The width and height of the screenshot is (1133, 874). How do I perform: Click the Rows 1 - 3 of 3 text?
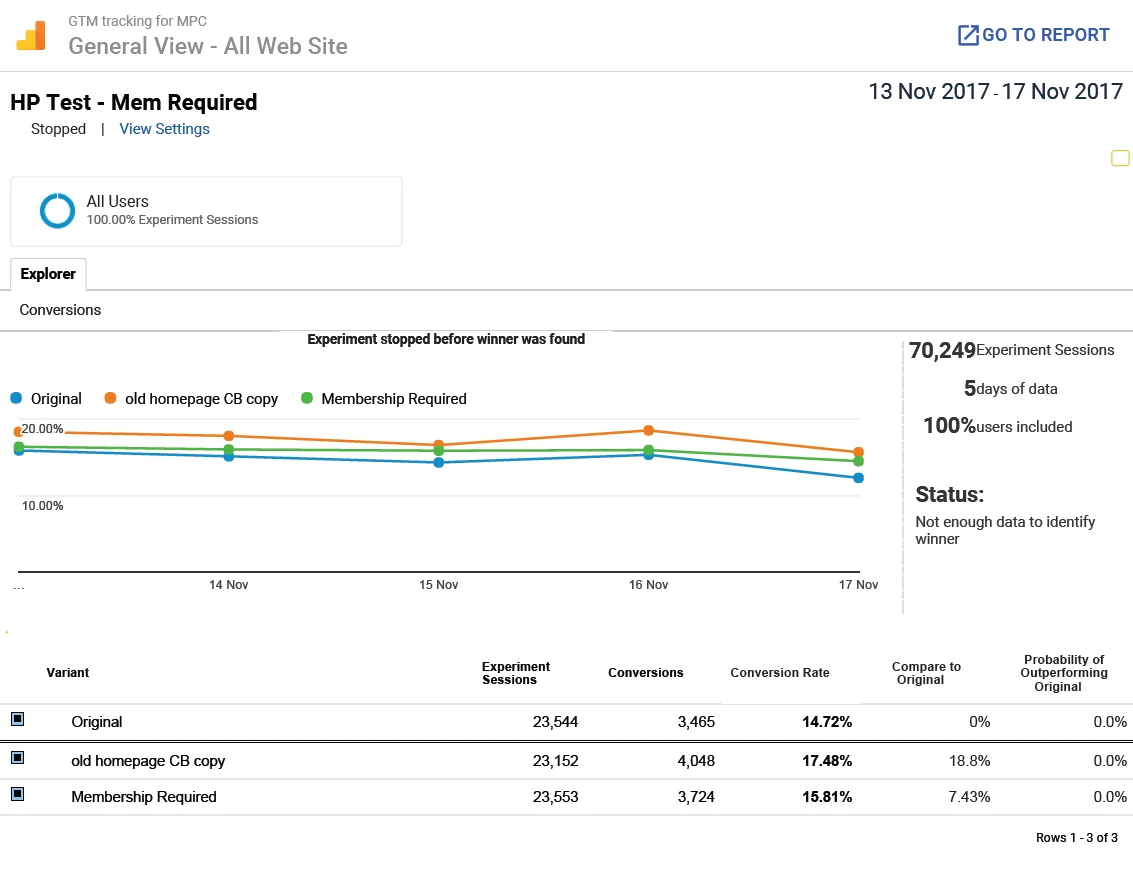[1077, 838]
